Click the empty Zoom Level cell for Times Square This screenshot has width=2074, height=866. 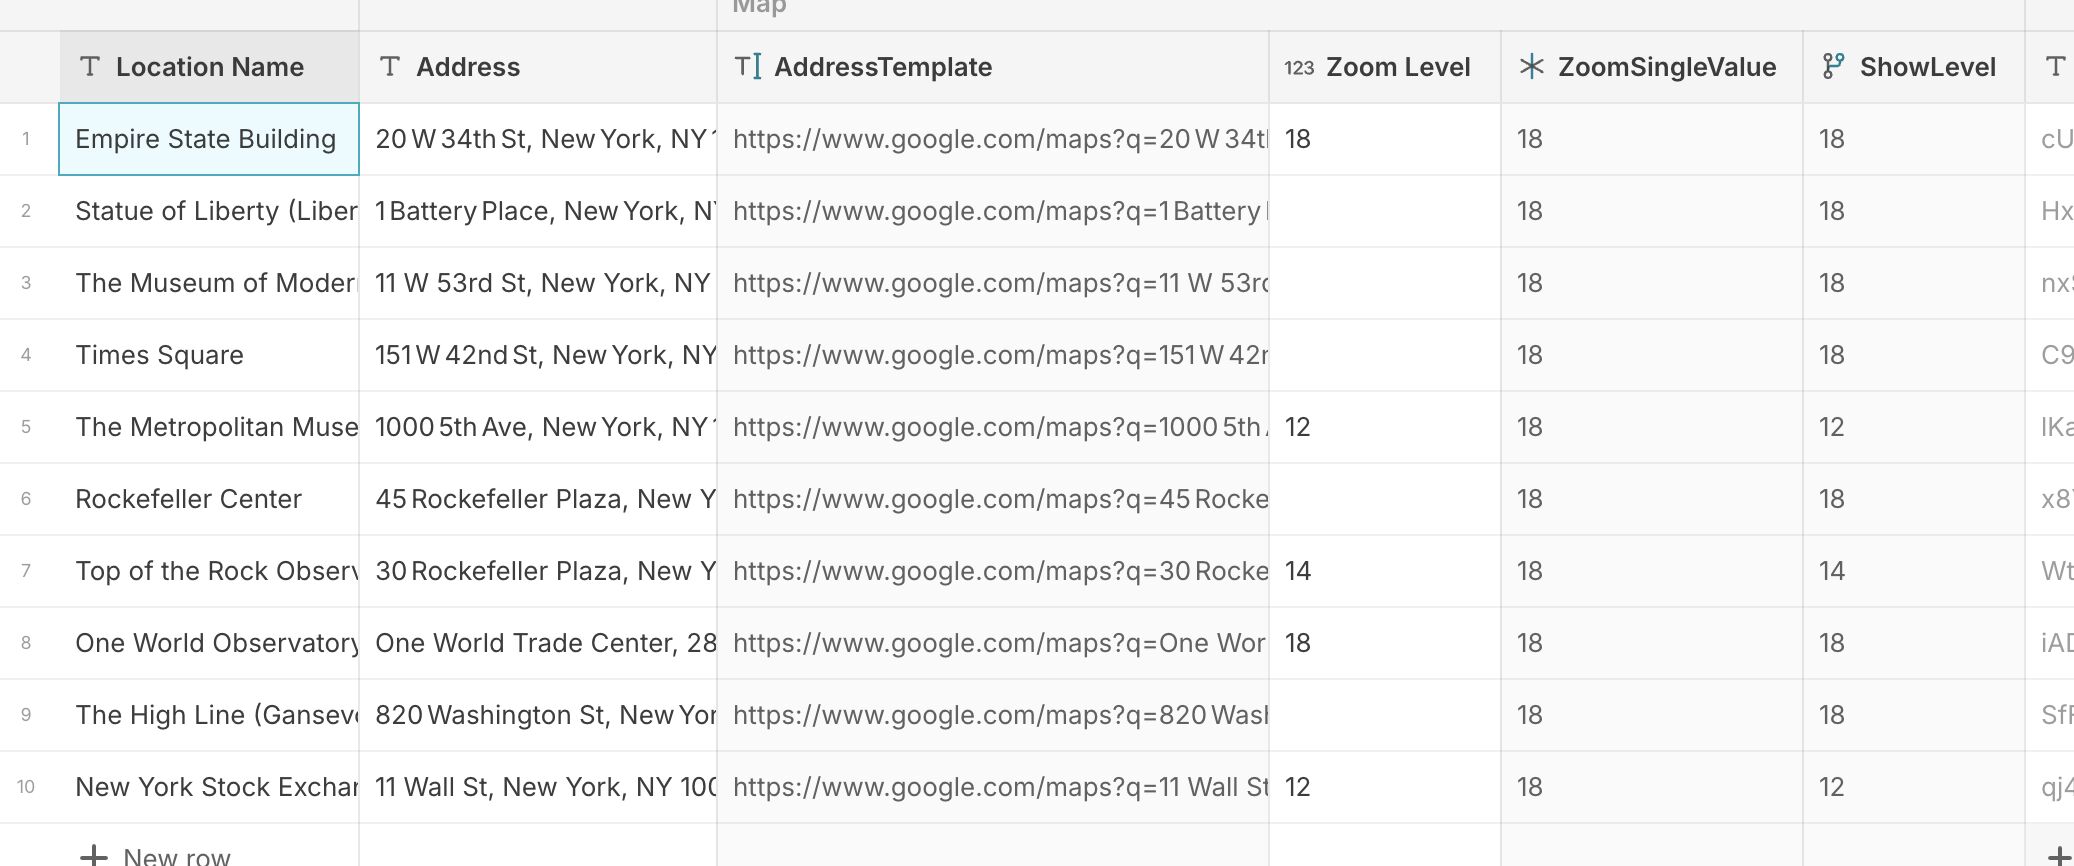point(1385,355)
